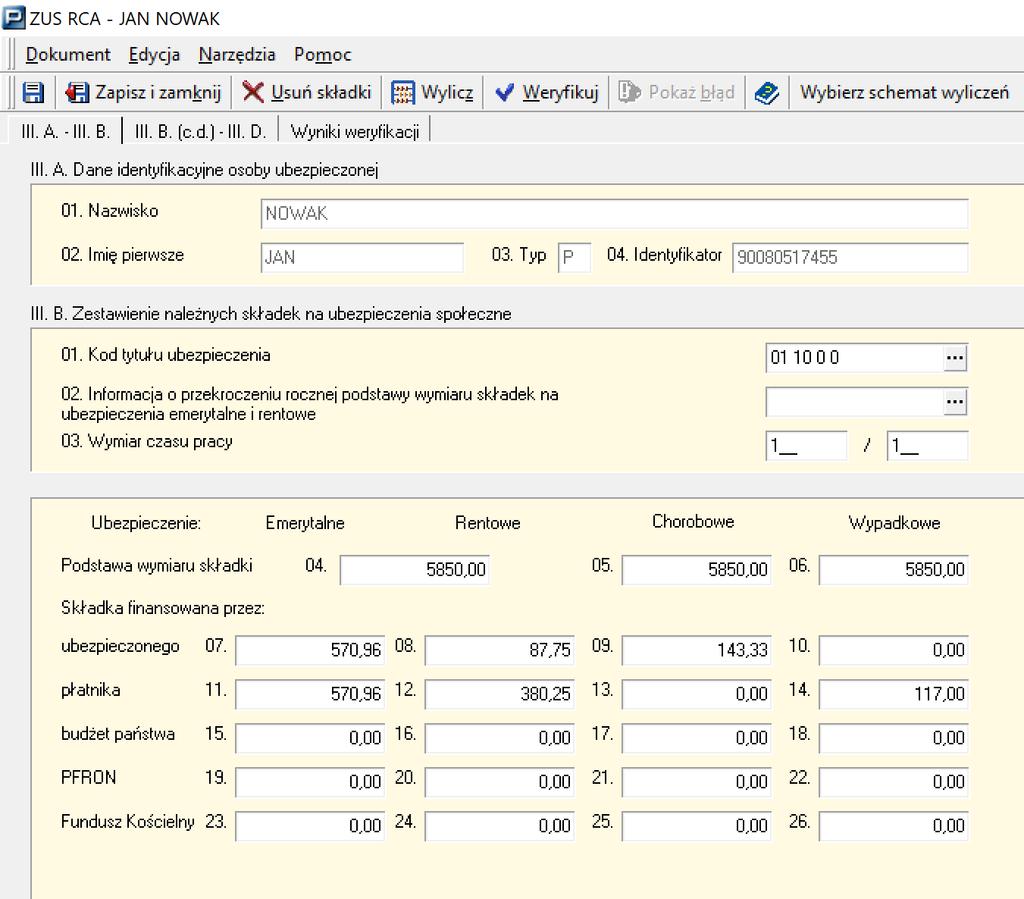This screenshot has height=899, width=1024.
Task: Click field 11 płatnika Emerytalne 570,96
Action: [x=310, y=693]
